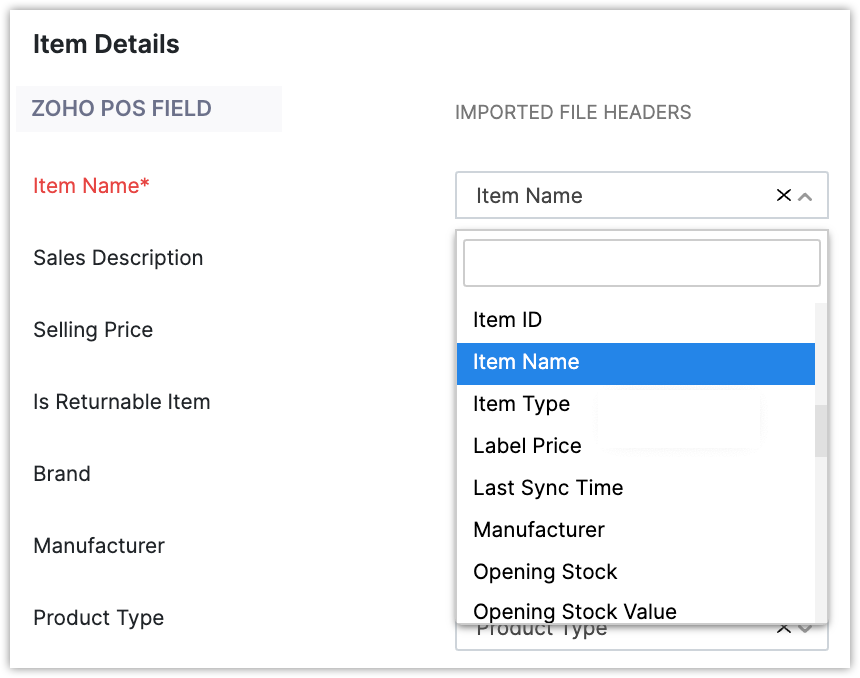860x678 pixels.
Task: Click the required Item Name* field label
Action: coord(91,186)
